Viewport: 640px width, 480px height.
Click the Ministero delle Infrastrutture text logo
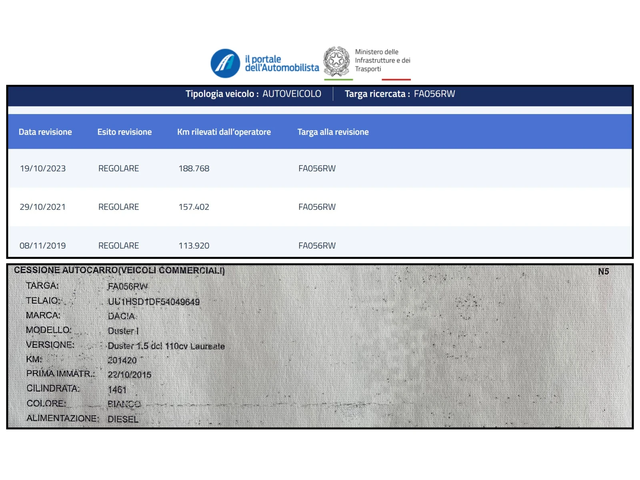click(383, 62)
